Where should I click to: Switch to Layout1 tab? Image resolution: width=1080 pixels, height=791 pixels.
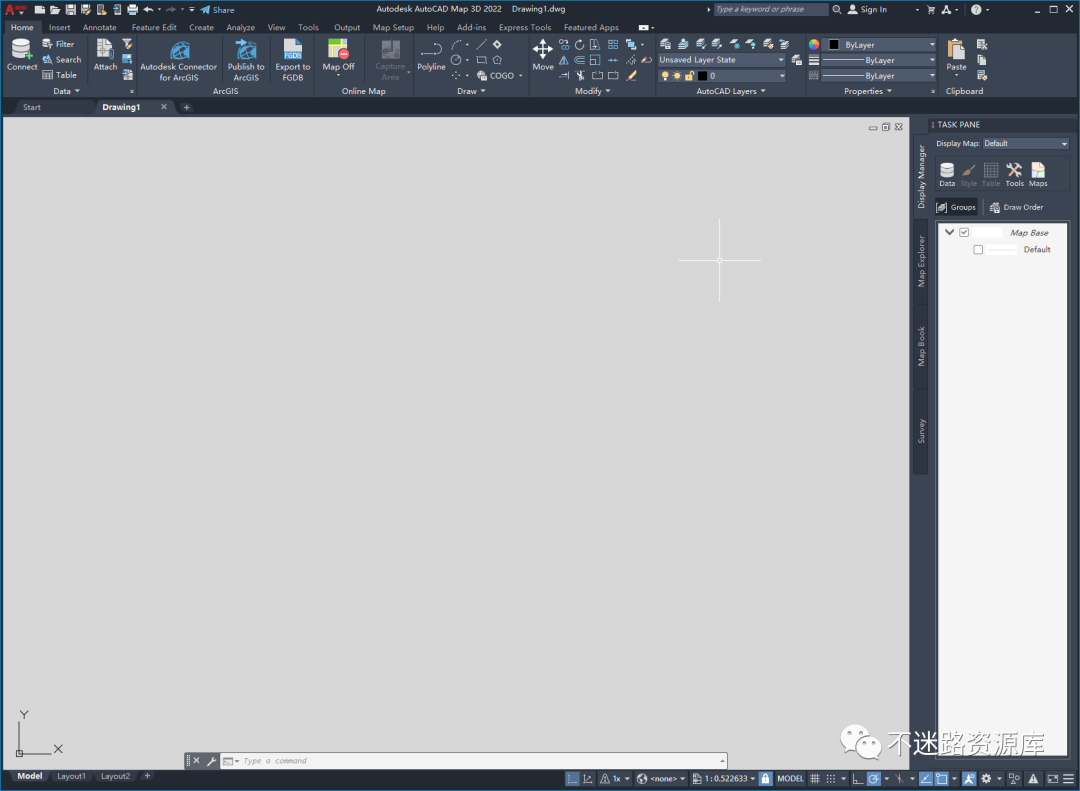point(71,777)
